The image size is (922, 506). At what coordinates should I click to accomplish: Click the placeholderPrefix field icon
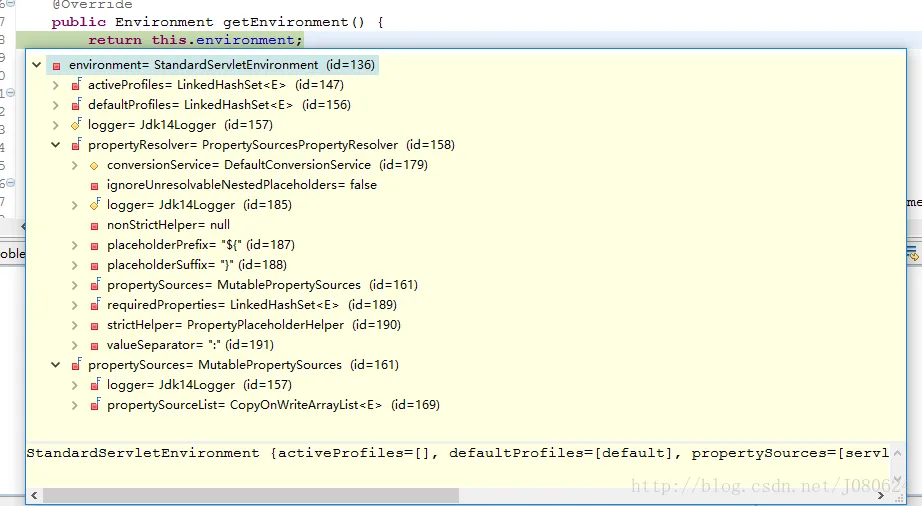[94, 246]
